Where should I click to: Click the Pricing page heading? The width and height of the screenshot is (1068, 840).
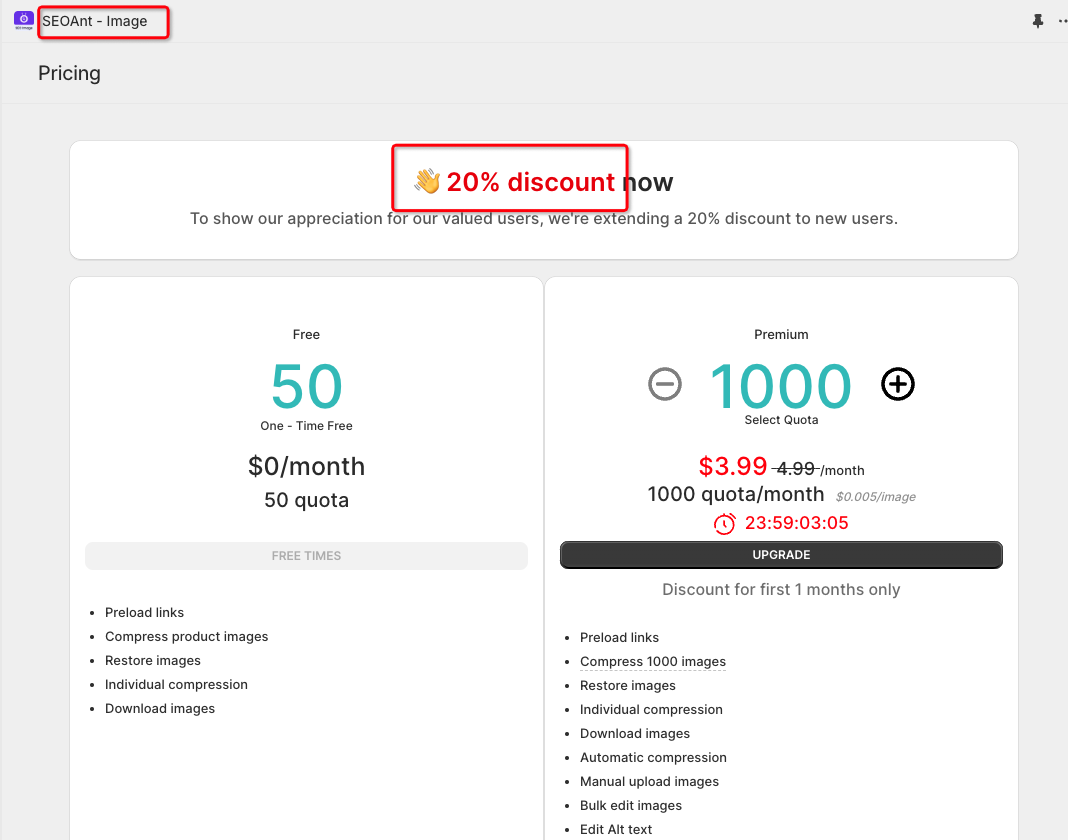pos(69,73)
